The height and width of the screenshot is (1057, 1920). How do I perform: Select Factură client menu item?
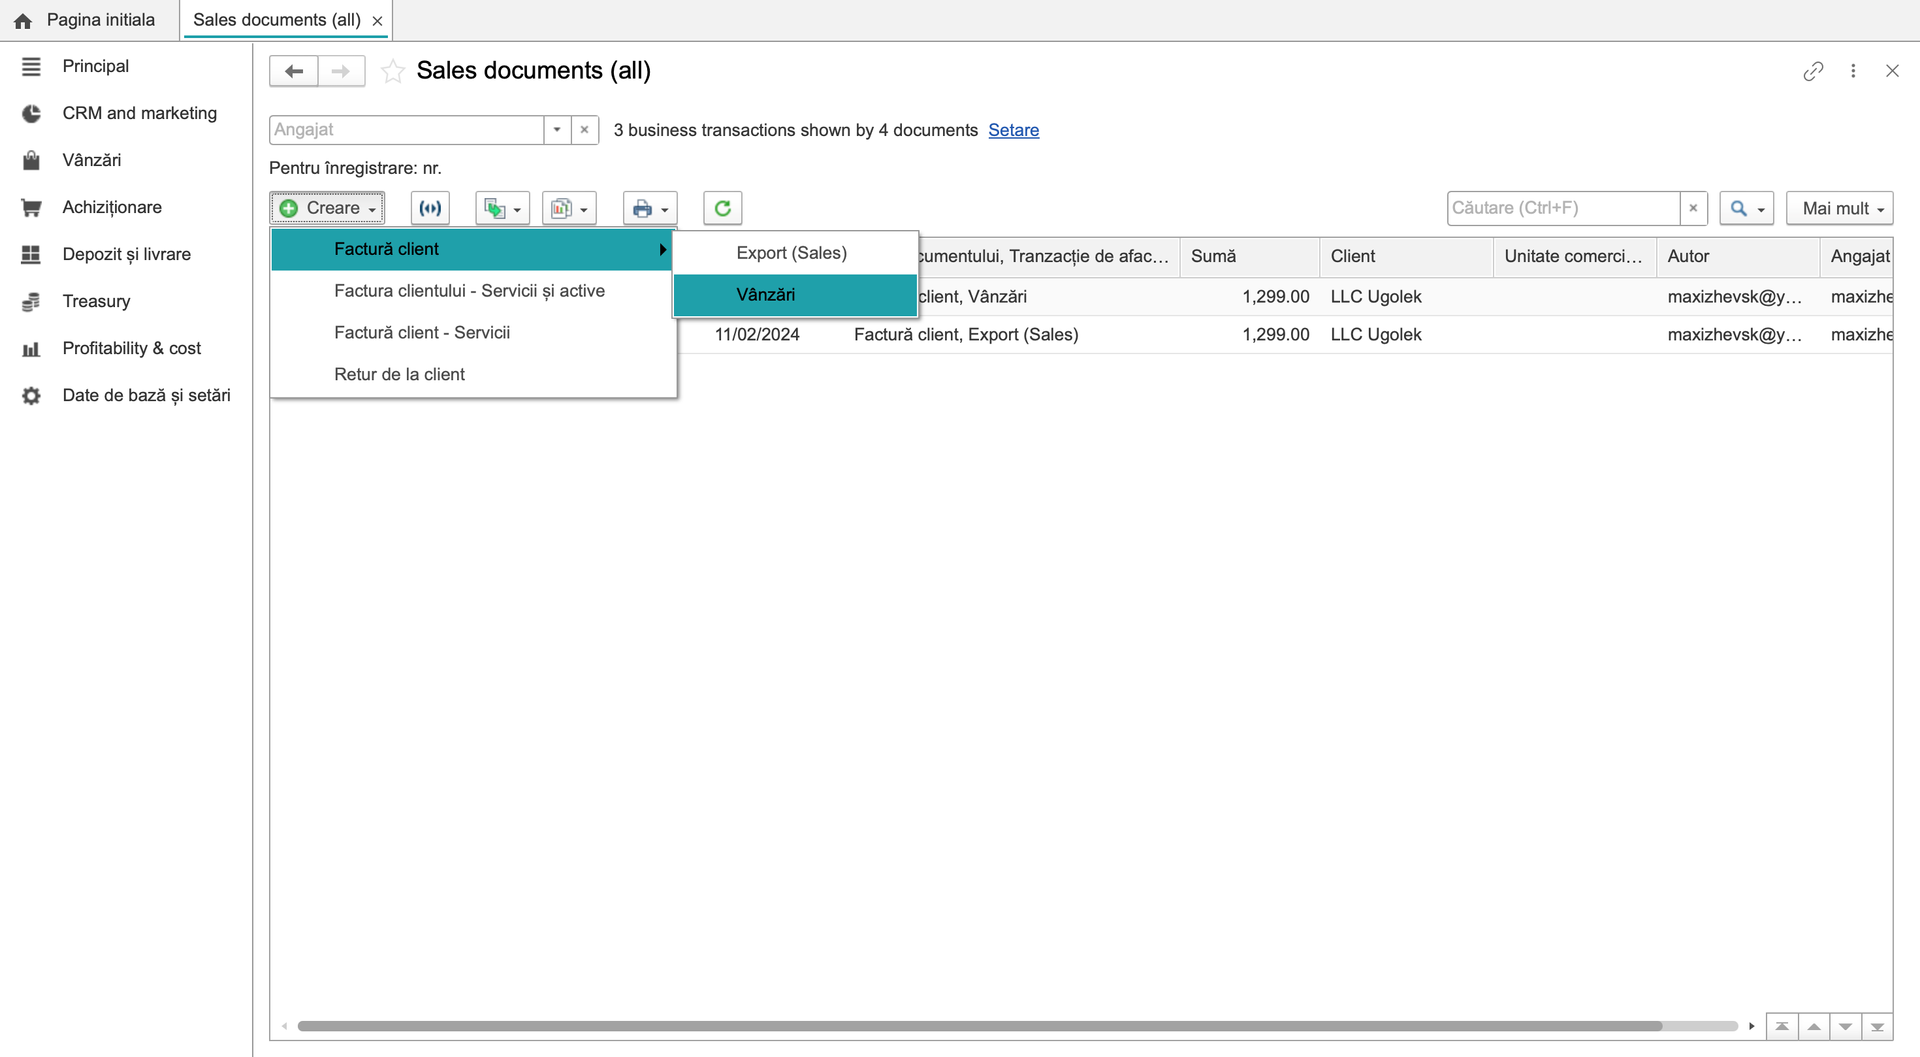point(471,249)
